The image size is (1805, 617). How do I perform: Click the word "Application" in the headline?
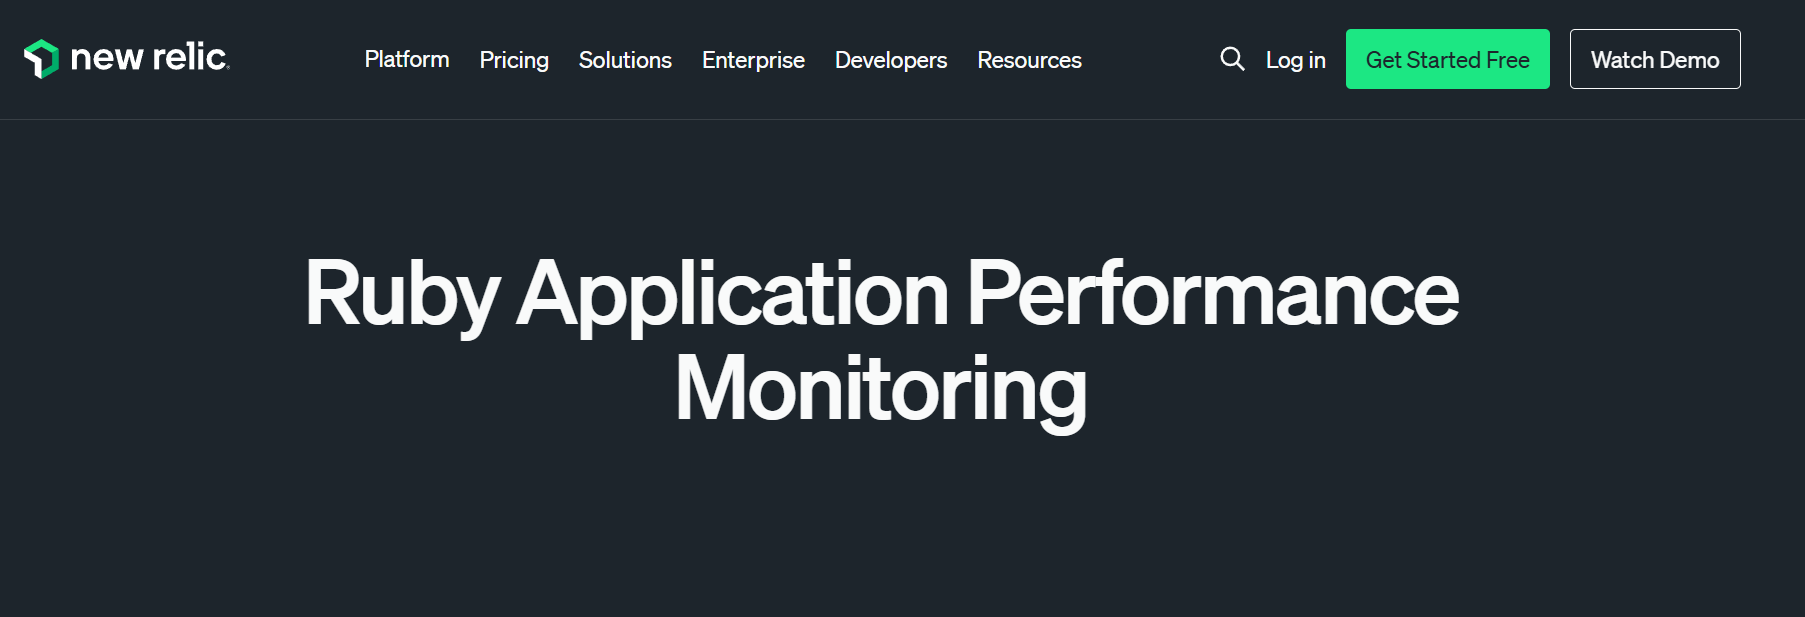coord(732,295)
